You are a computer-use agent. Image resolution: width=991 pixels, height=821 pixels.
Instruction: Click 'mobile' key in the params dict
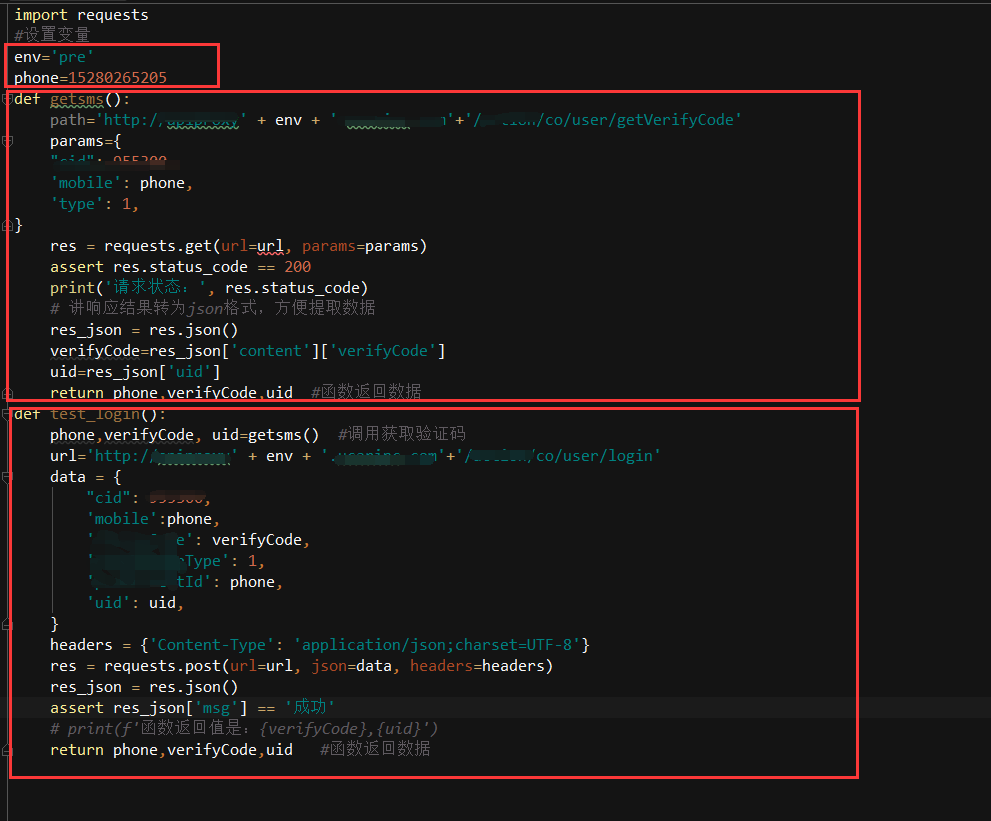86,183
